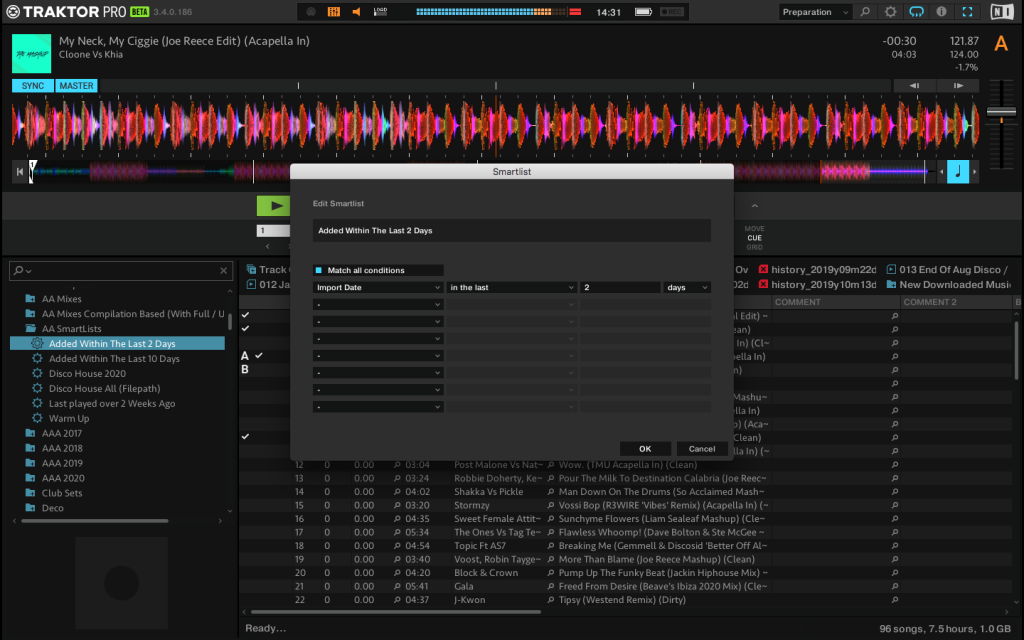Open the AA SmartLists folder

click(x=71, y=328)
